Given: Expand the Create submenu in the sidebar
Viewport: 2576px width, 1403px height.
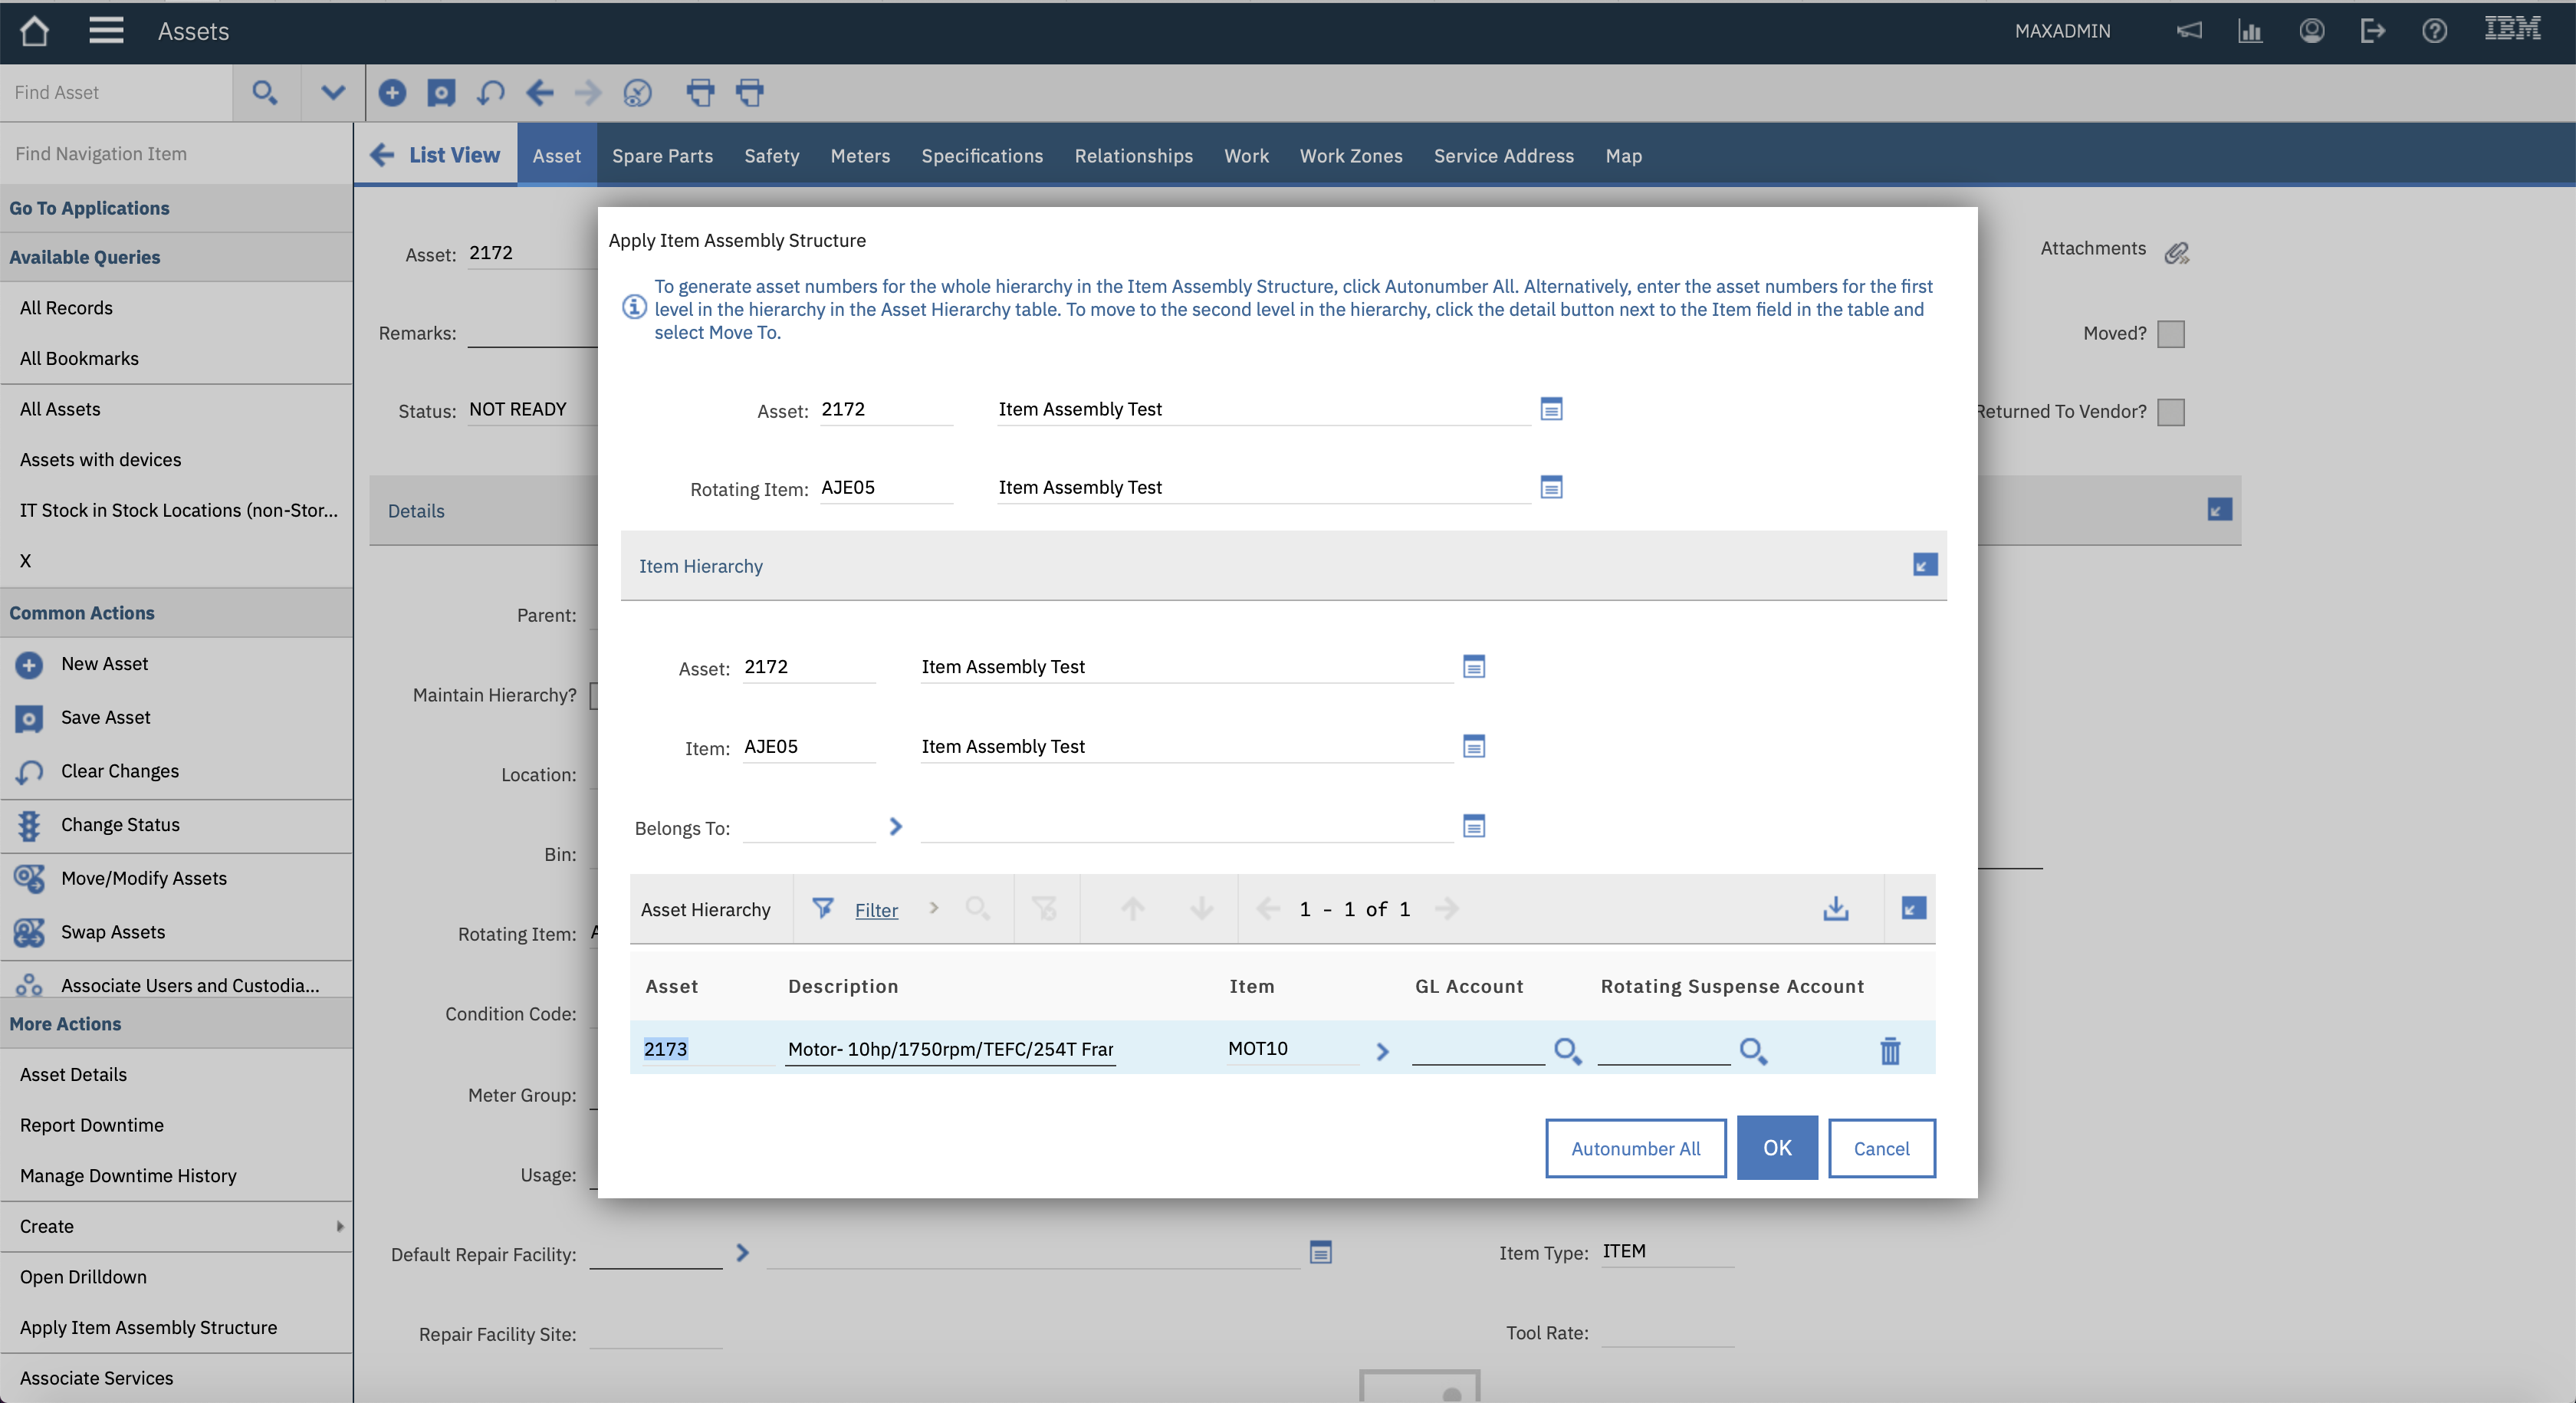Looking at the screenshot, I should (x=340, y=1227).
